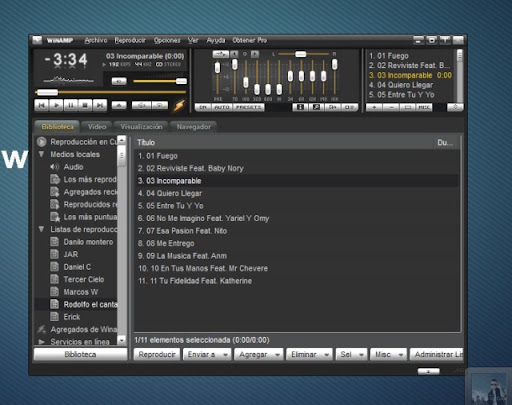Click sidebar scrollbar down arrow

(122, 340)
